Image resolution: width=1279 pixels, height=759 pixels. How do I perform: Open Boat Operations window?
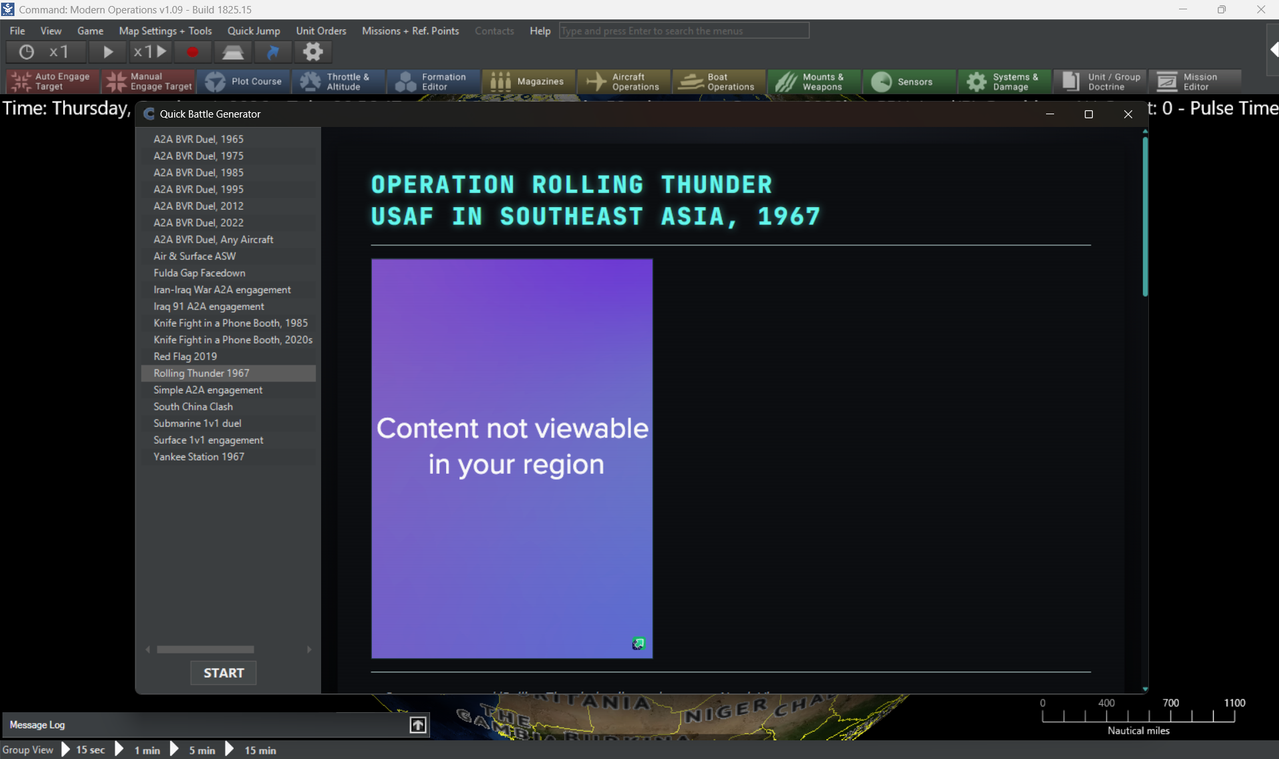point(719,82)
